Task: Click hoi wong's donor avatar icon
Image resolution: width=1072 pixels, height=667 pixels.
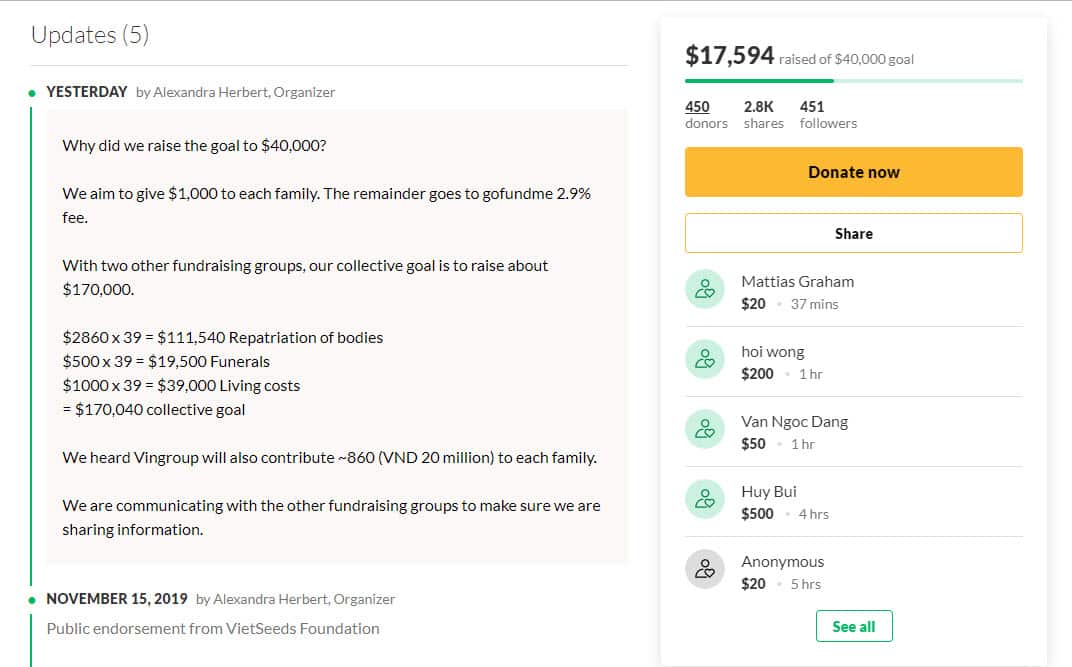Action: tap(704, 359)
